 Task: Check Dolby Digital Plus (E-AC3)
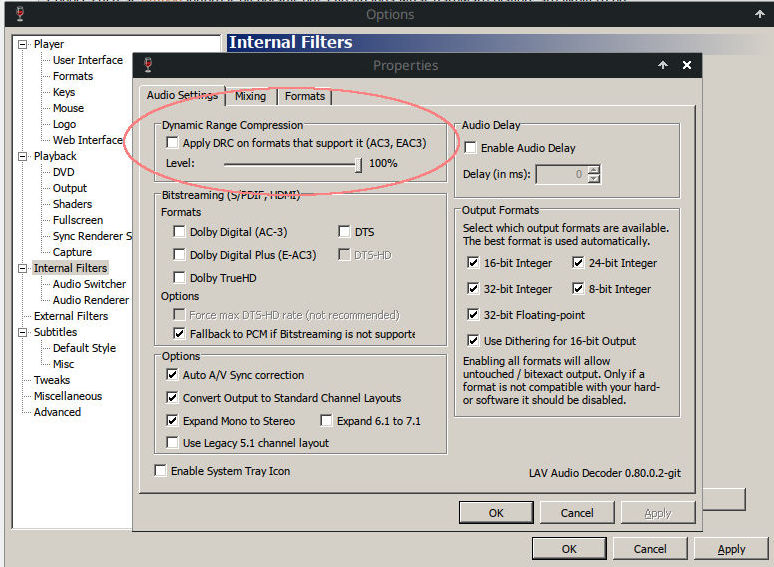pyautogui.click(x=179, y=255)
